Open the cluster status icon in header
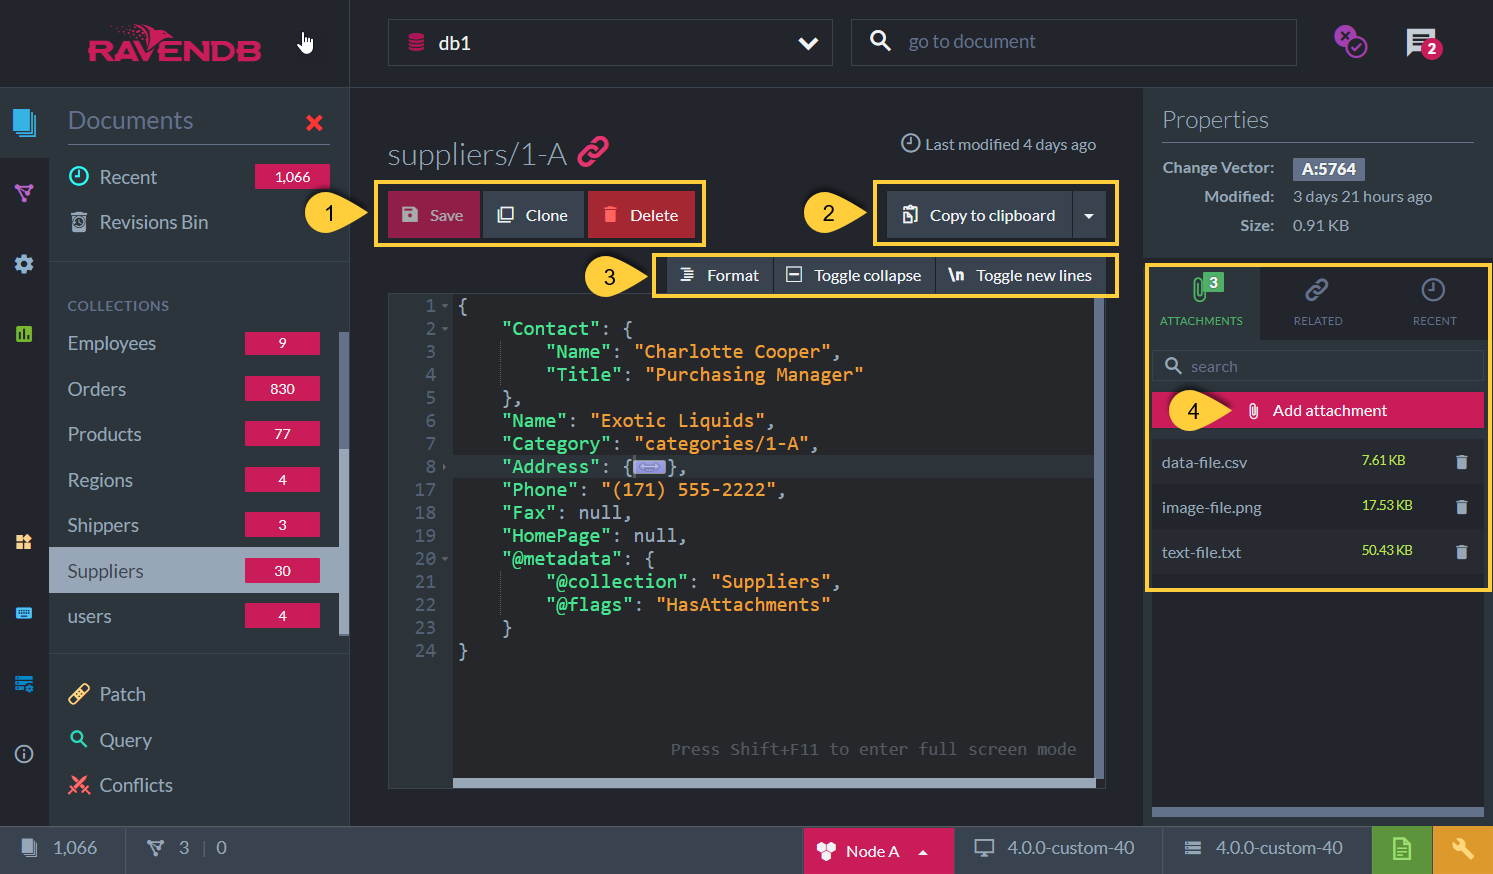 (1350, 42)
